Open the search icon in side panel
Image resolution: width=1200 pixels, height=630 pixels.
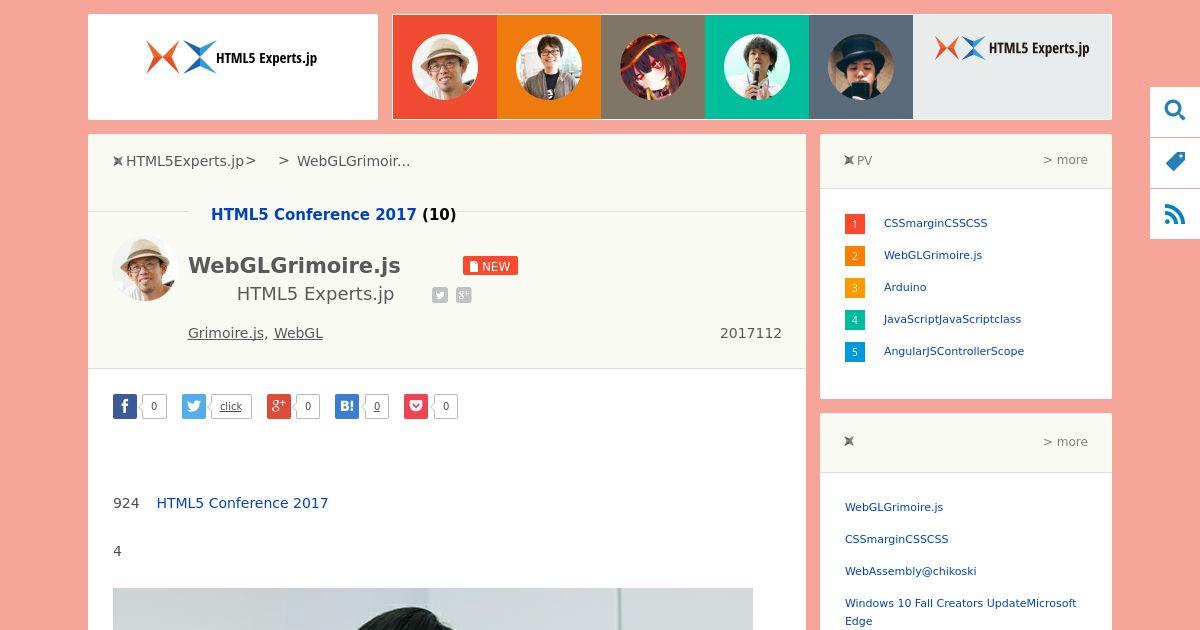pos(1175,110)
